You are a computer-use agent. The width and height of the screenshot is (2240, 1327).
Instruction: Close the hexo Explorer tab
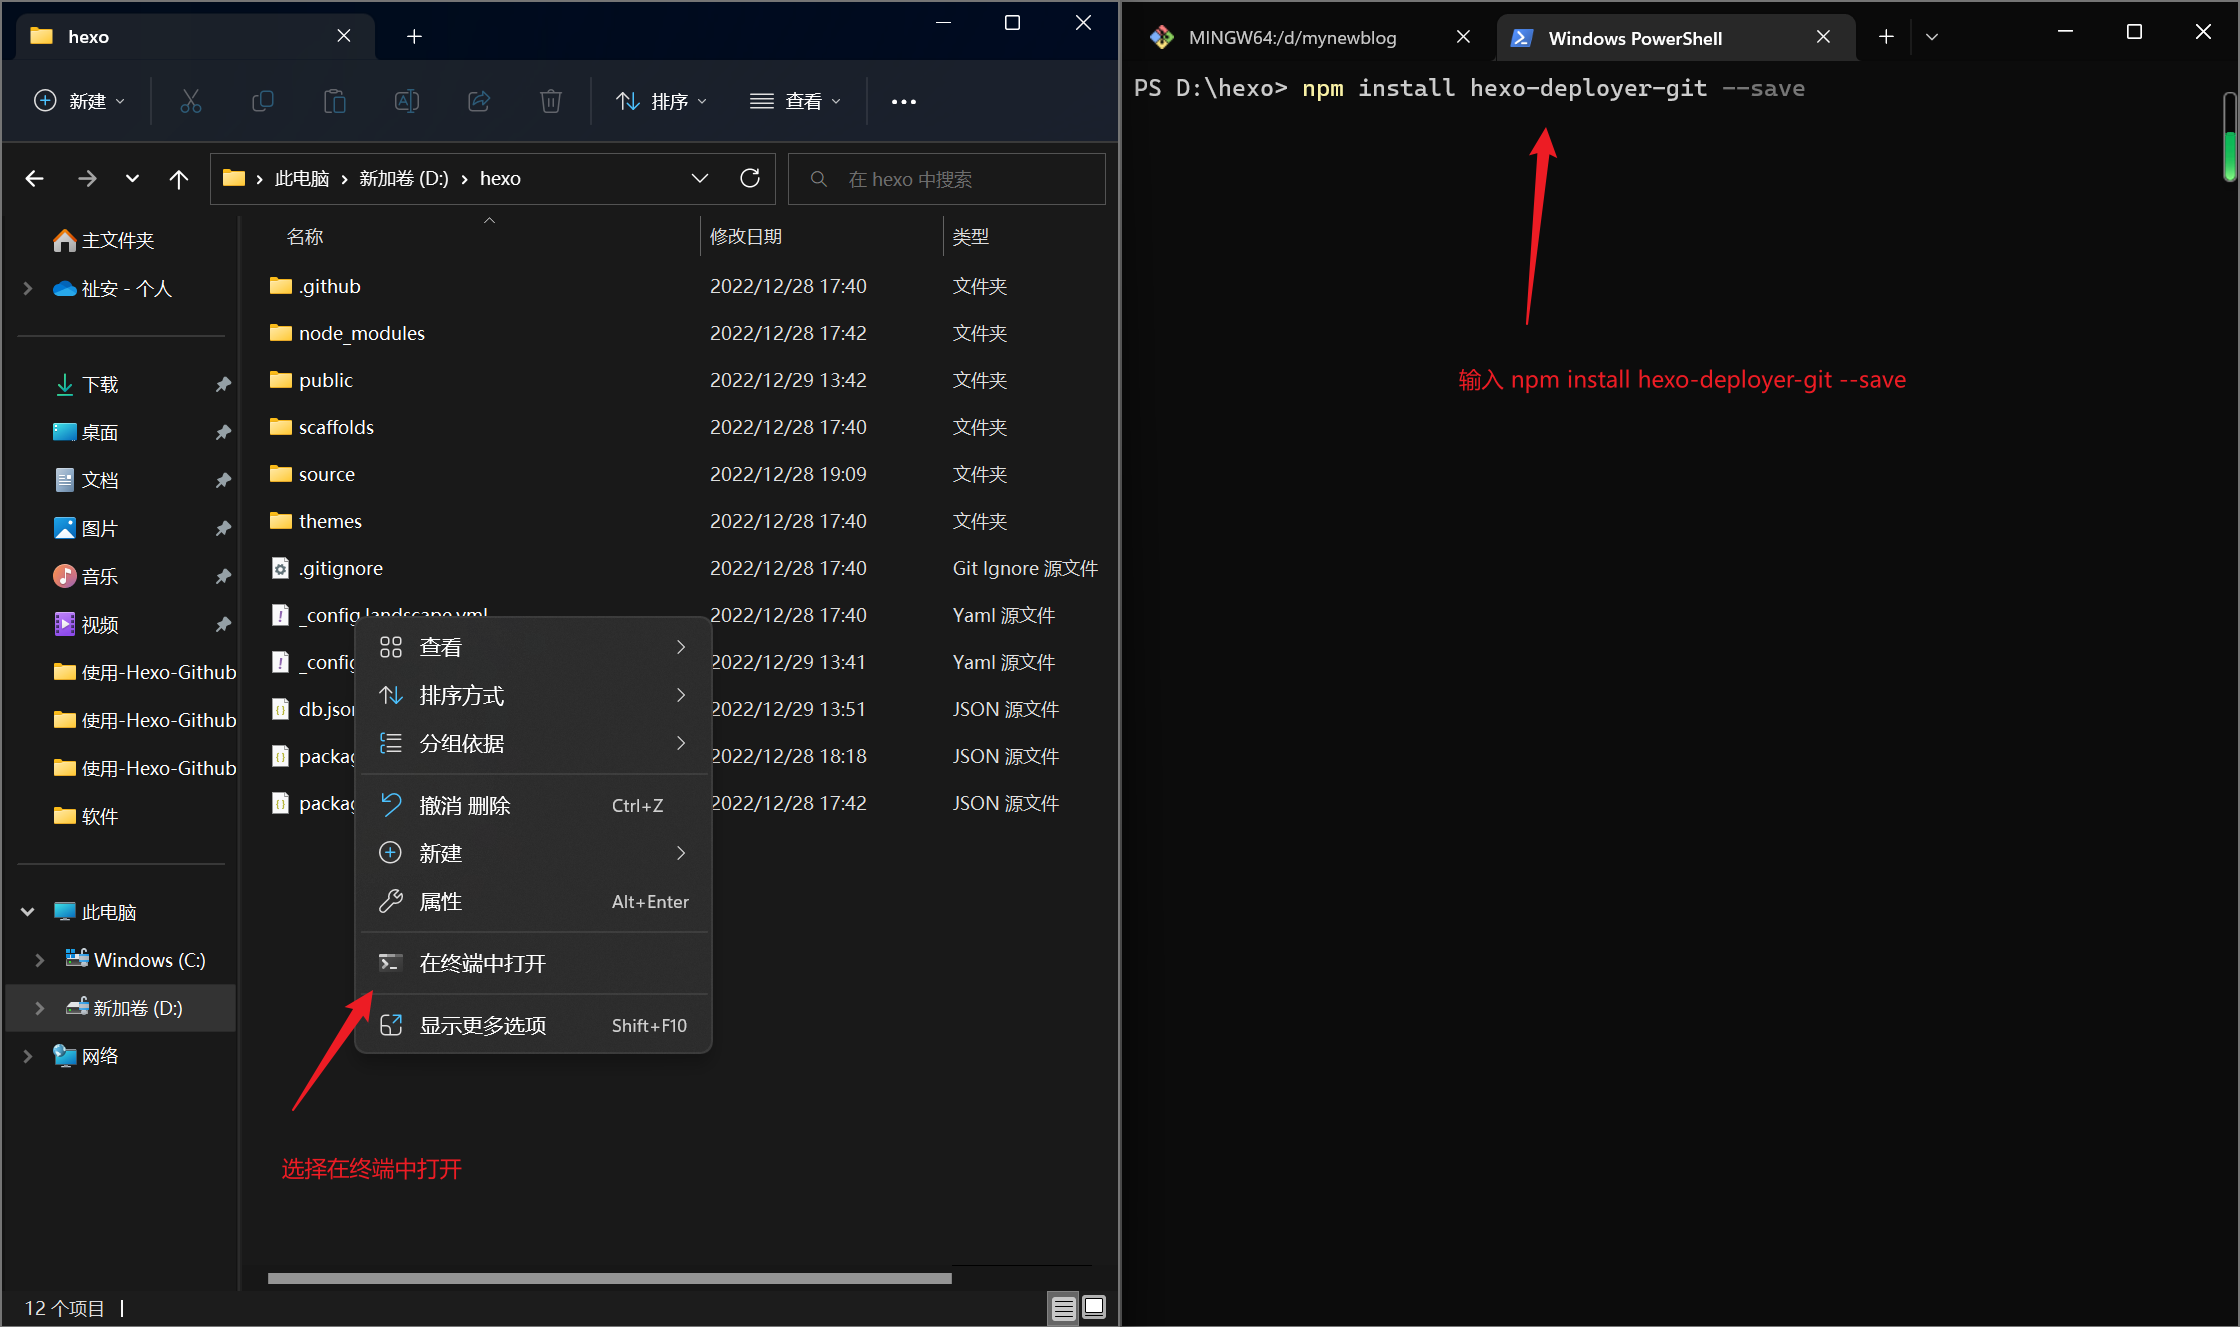click(344, 36)
